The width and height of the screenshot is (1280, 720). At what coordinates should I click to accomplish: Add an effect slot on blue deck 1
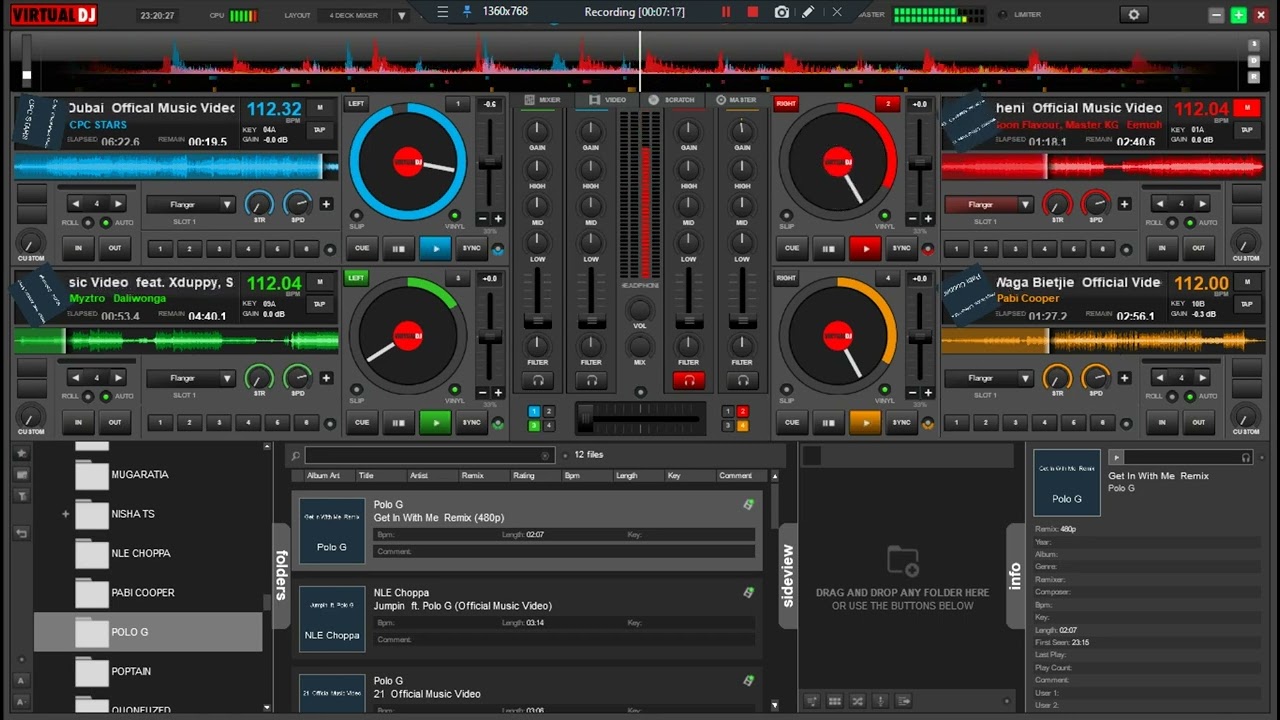[x=326, y=204]
